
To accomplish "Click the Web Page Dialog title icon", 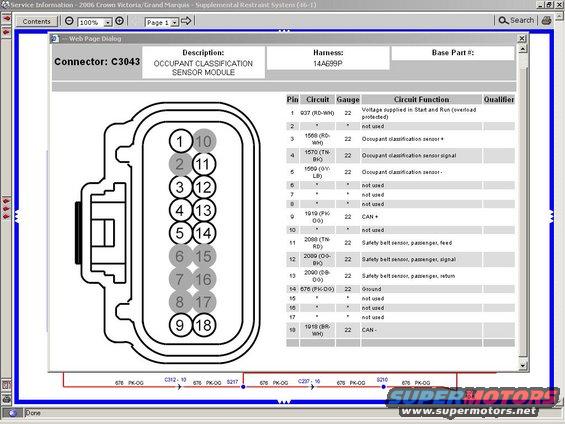I will 55,39.
